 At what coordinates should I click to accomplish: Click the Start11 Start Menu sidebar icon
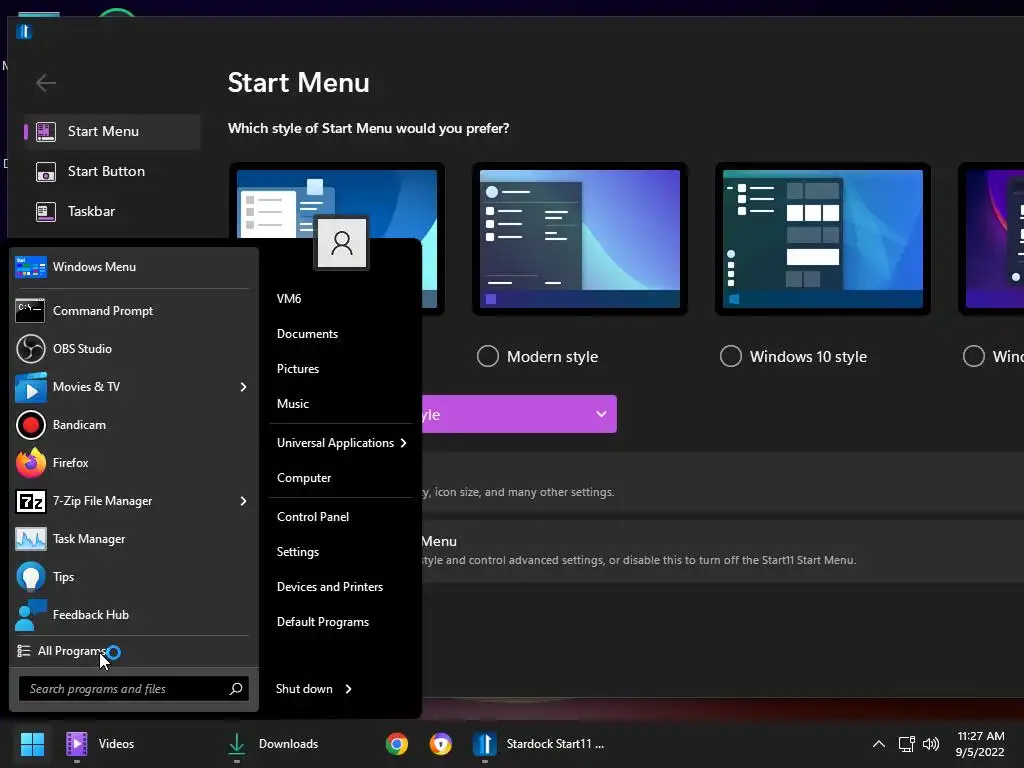(x=45, y=131)
